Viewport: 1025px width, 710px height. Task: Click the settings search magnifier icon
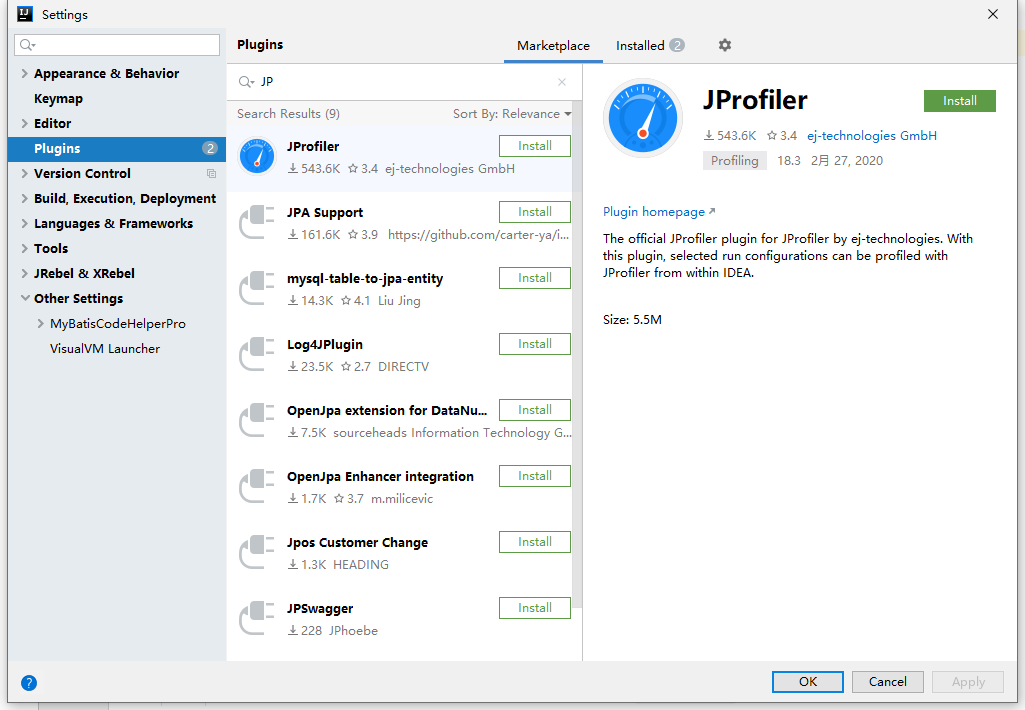[x=27, y=44]
